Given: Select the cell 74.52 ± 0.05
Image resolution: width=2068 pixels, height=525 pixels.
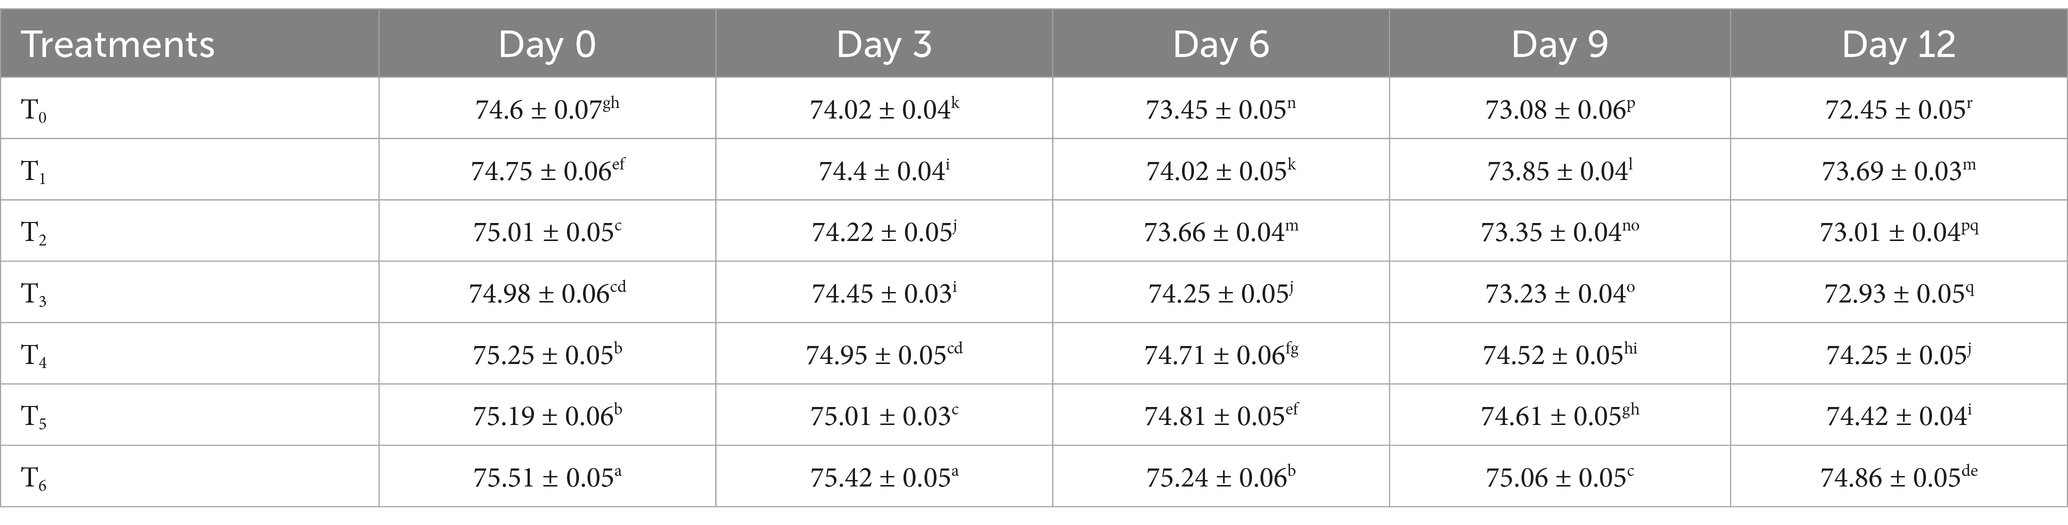Looking at the screenshot, I should click(x=1559, y=354).
